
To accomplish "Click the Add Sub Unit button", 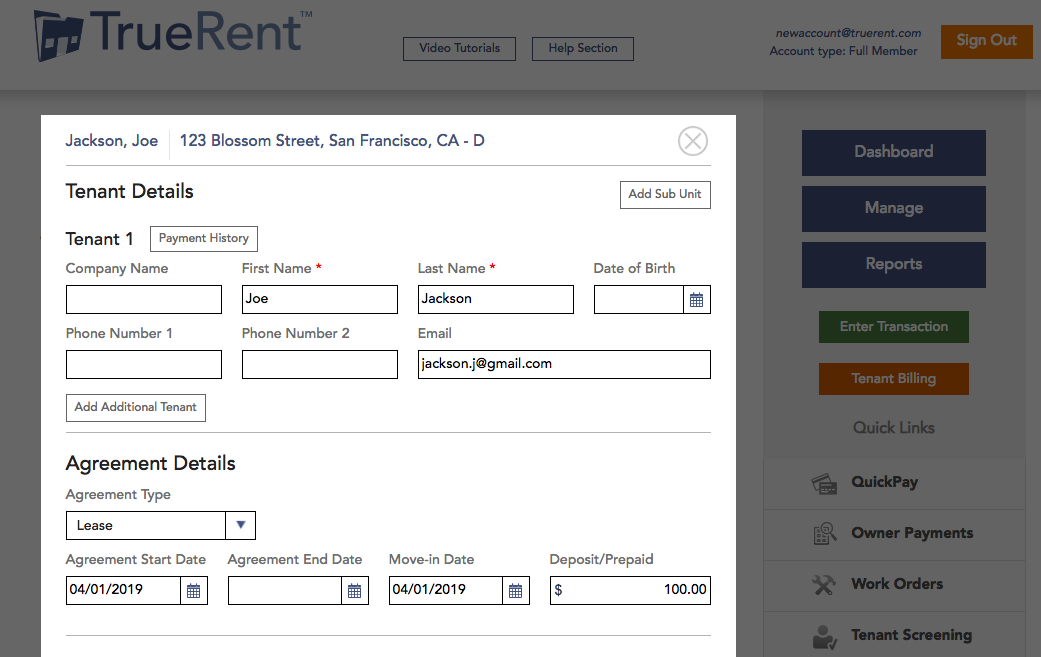I will click(665, 195).
